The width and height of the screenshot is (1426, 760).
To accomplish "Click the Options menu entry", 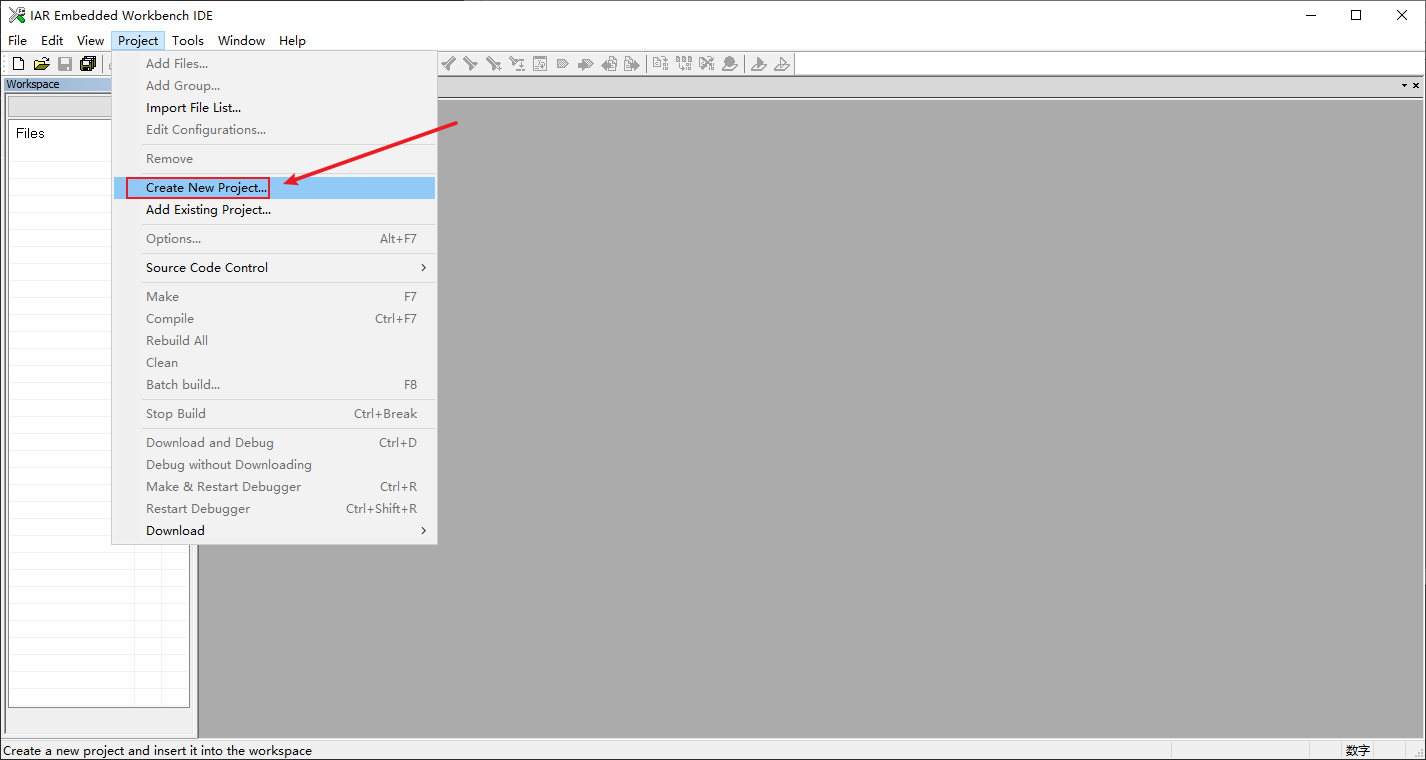I will [x=274, y=239].
